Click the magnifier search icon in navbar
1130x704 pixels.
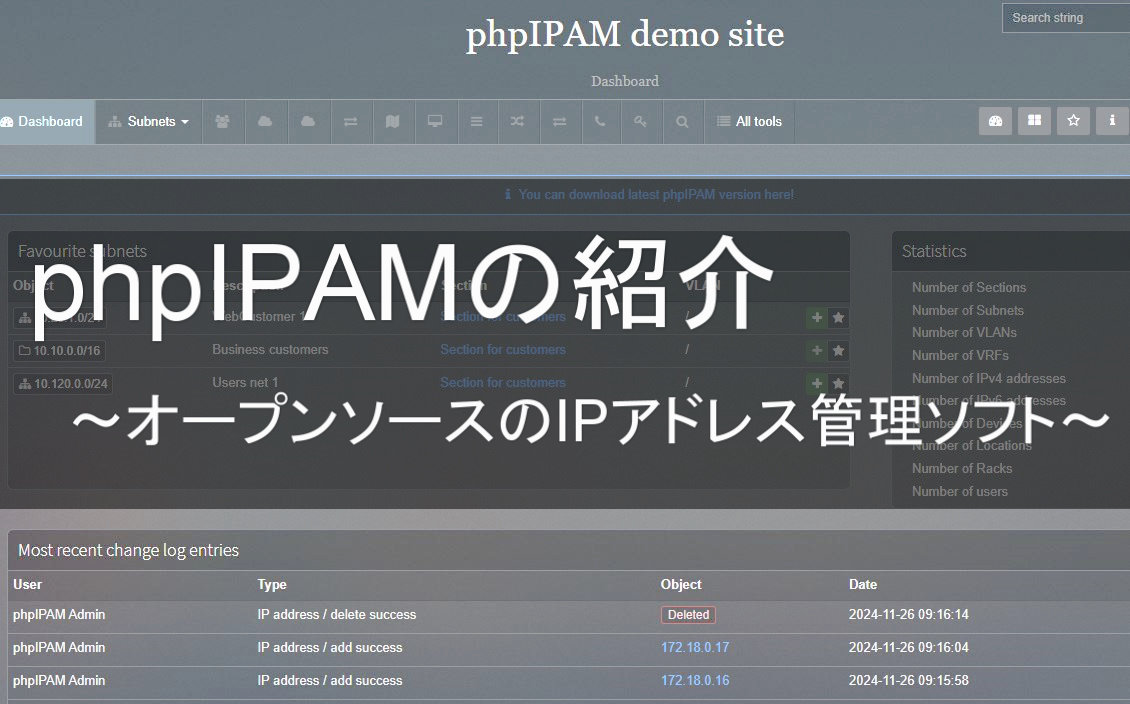click(682, 122)
